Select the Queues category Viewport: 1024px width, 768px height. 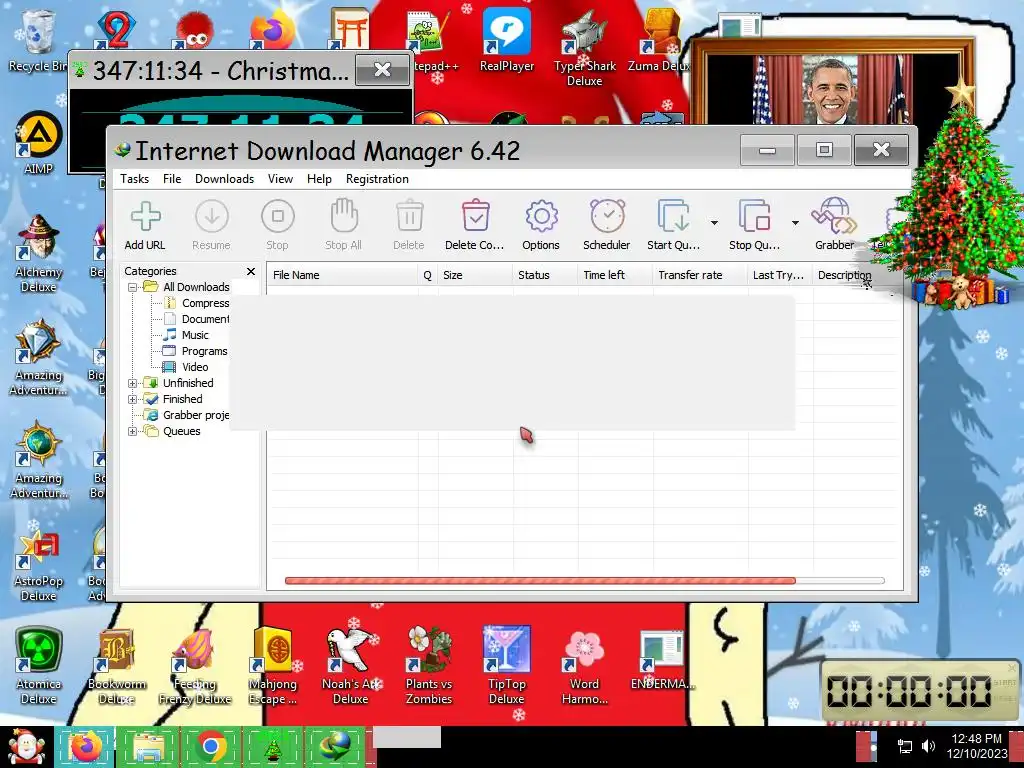[x=182, y=431]
